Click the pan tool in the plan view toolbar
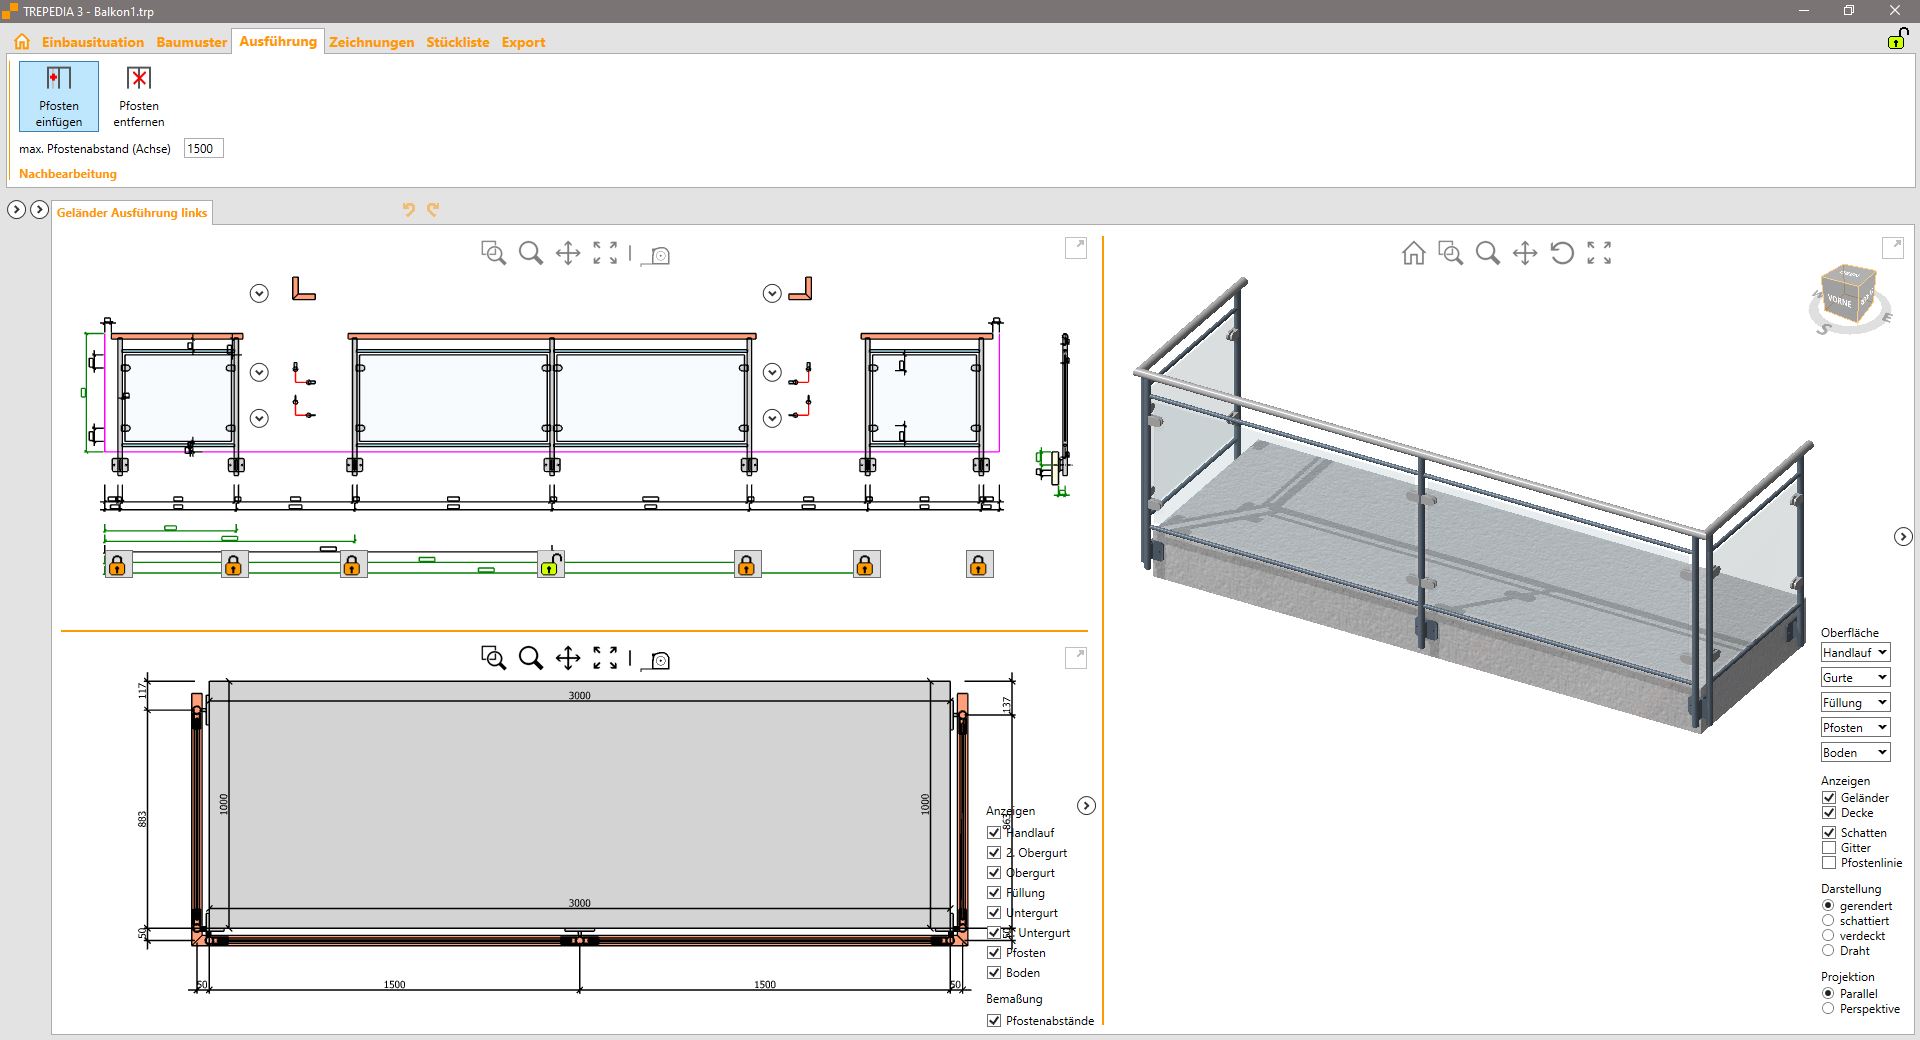 pyautogui.click(x=568, y=658)
